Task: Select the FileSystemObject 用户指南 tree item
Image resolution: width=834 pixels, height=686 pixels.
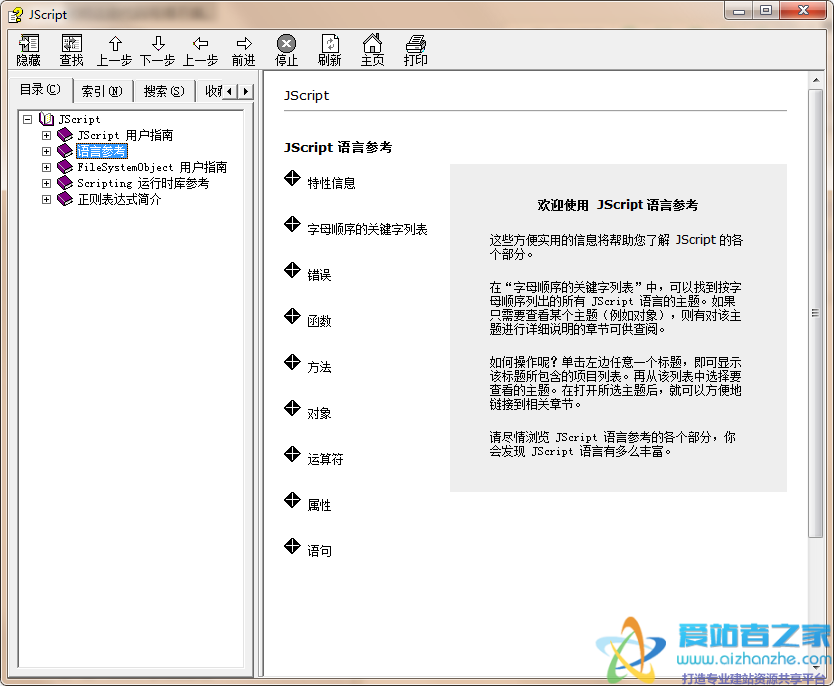Action: [152, 167]
